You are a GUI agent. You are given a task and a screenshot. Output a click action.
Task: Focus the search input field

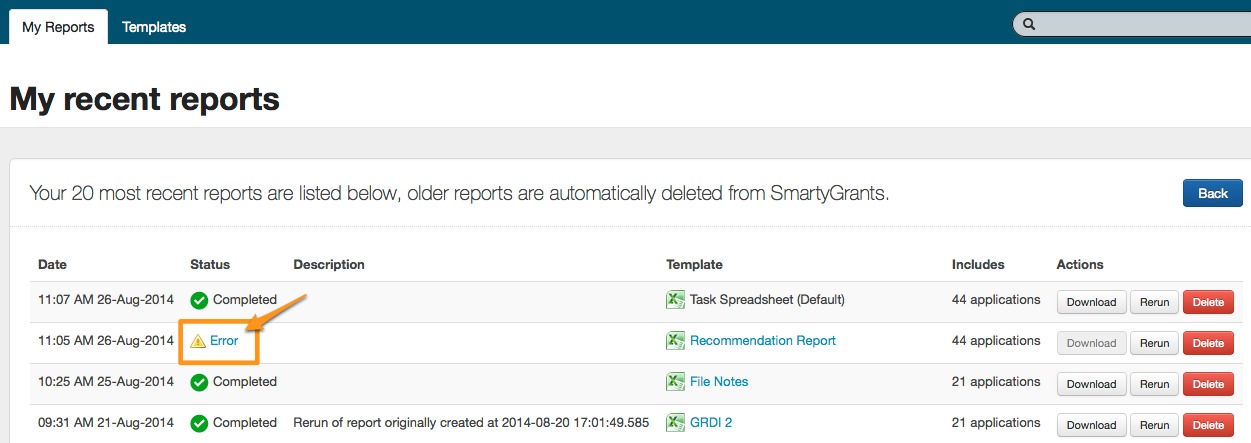pos(1140,25)
